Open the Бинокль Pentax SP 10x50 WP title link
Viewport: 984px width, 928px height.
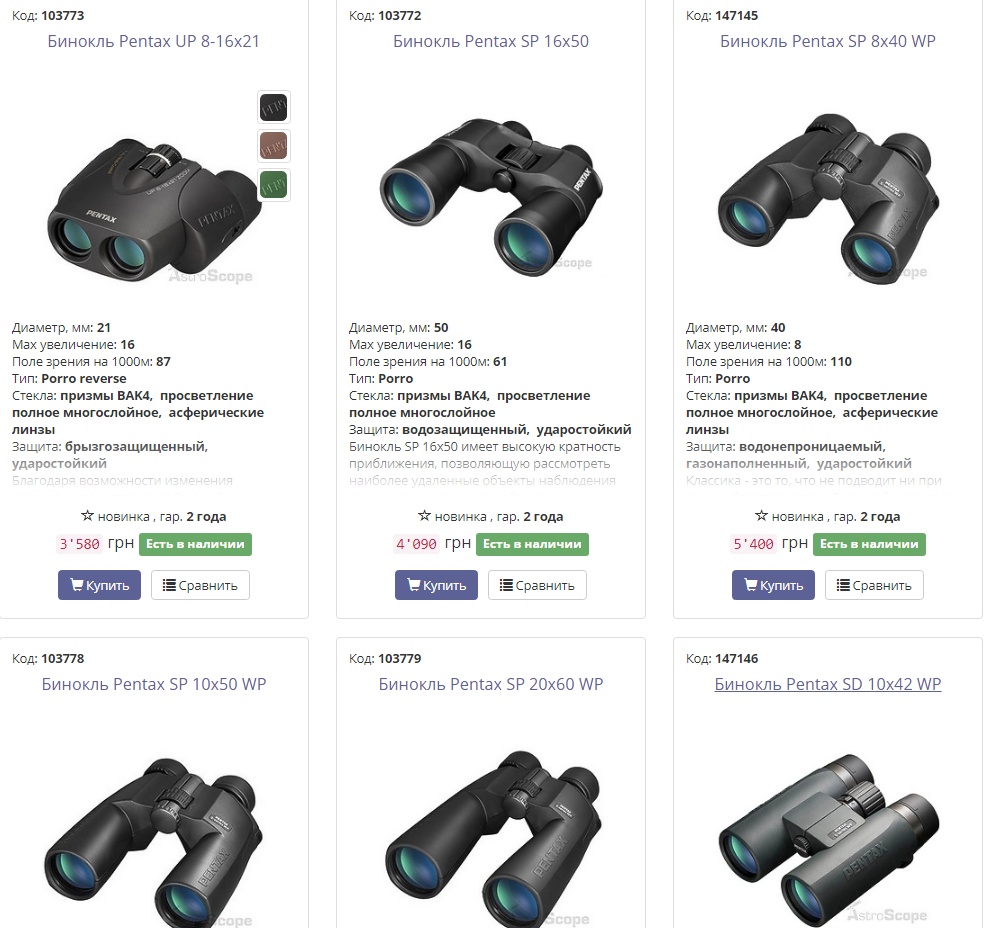click(154, 684)
